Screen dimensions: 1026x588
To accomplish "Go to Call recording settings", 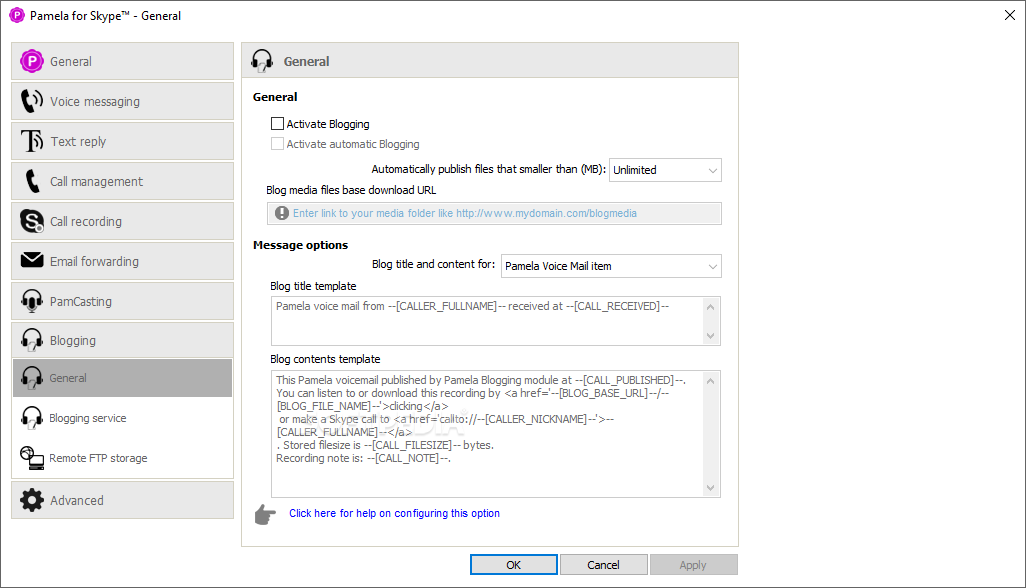I will click(x=122, y=221).
